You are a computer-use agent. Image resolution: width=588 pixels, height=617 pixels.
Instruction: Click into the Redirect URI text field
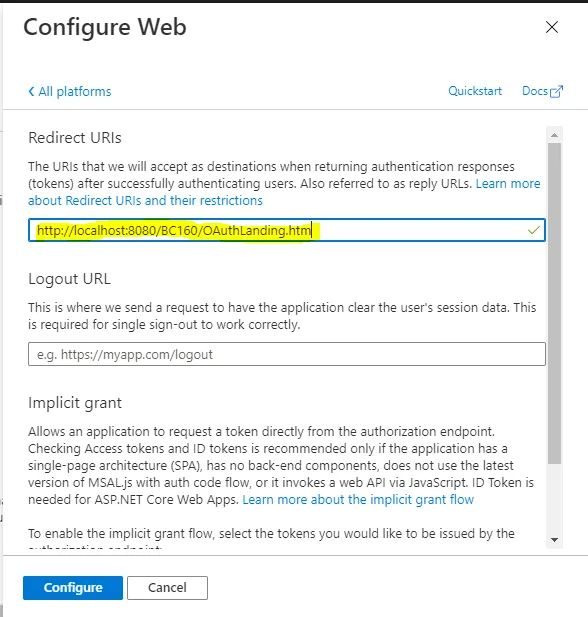287,230
